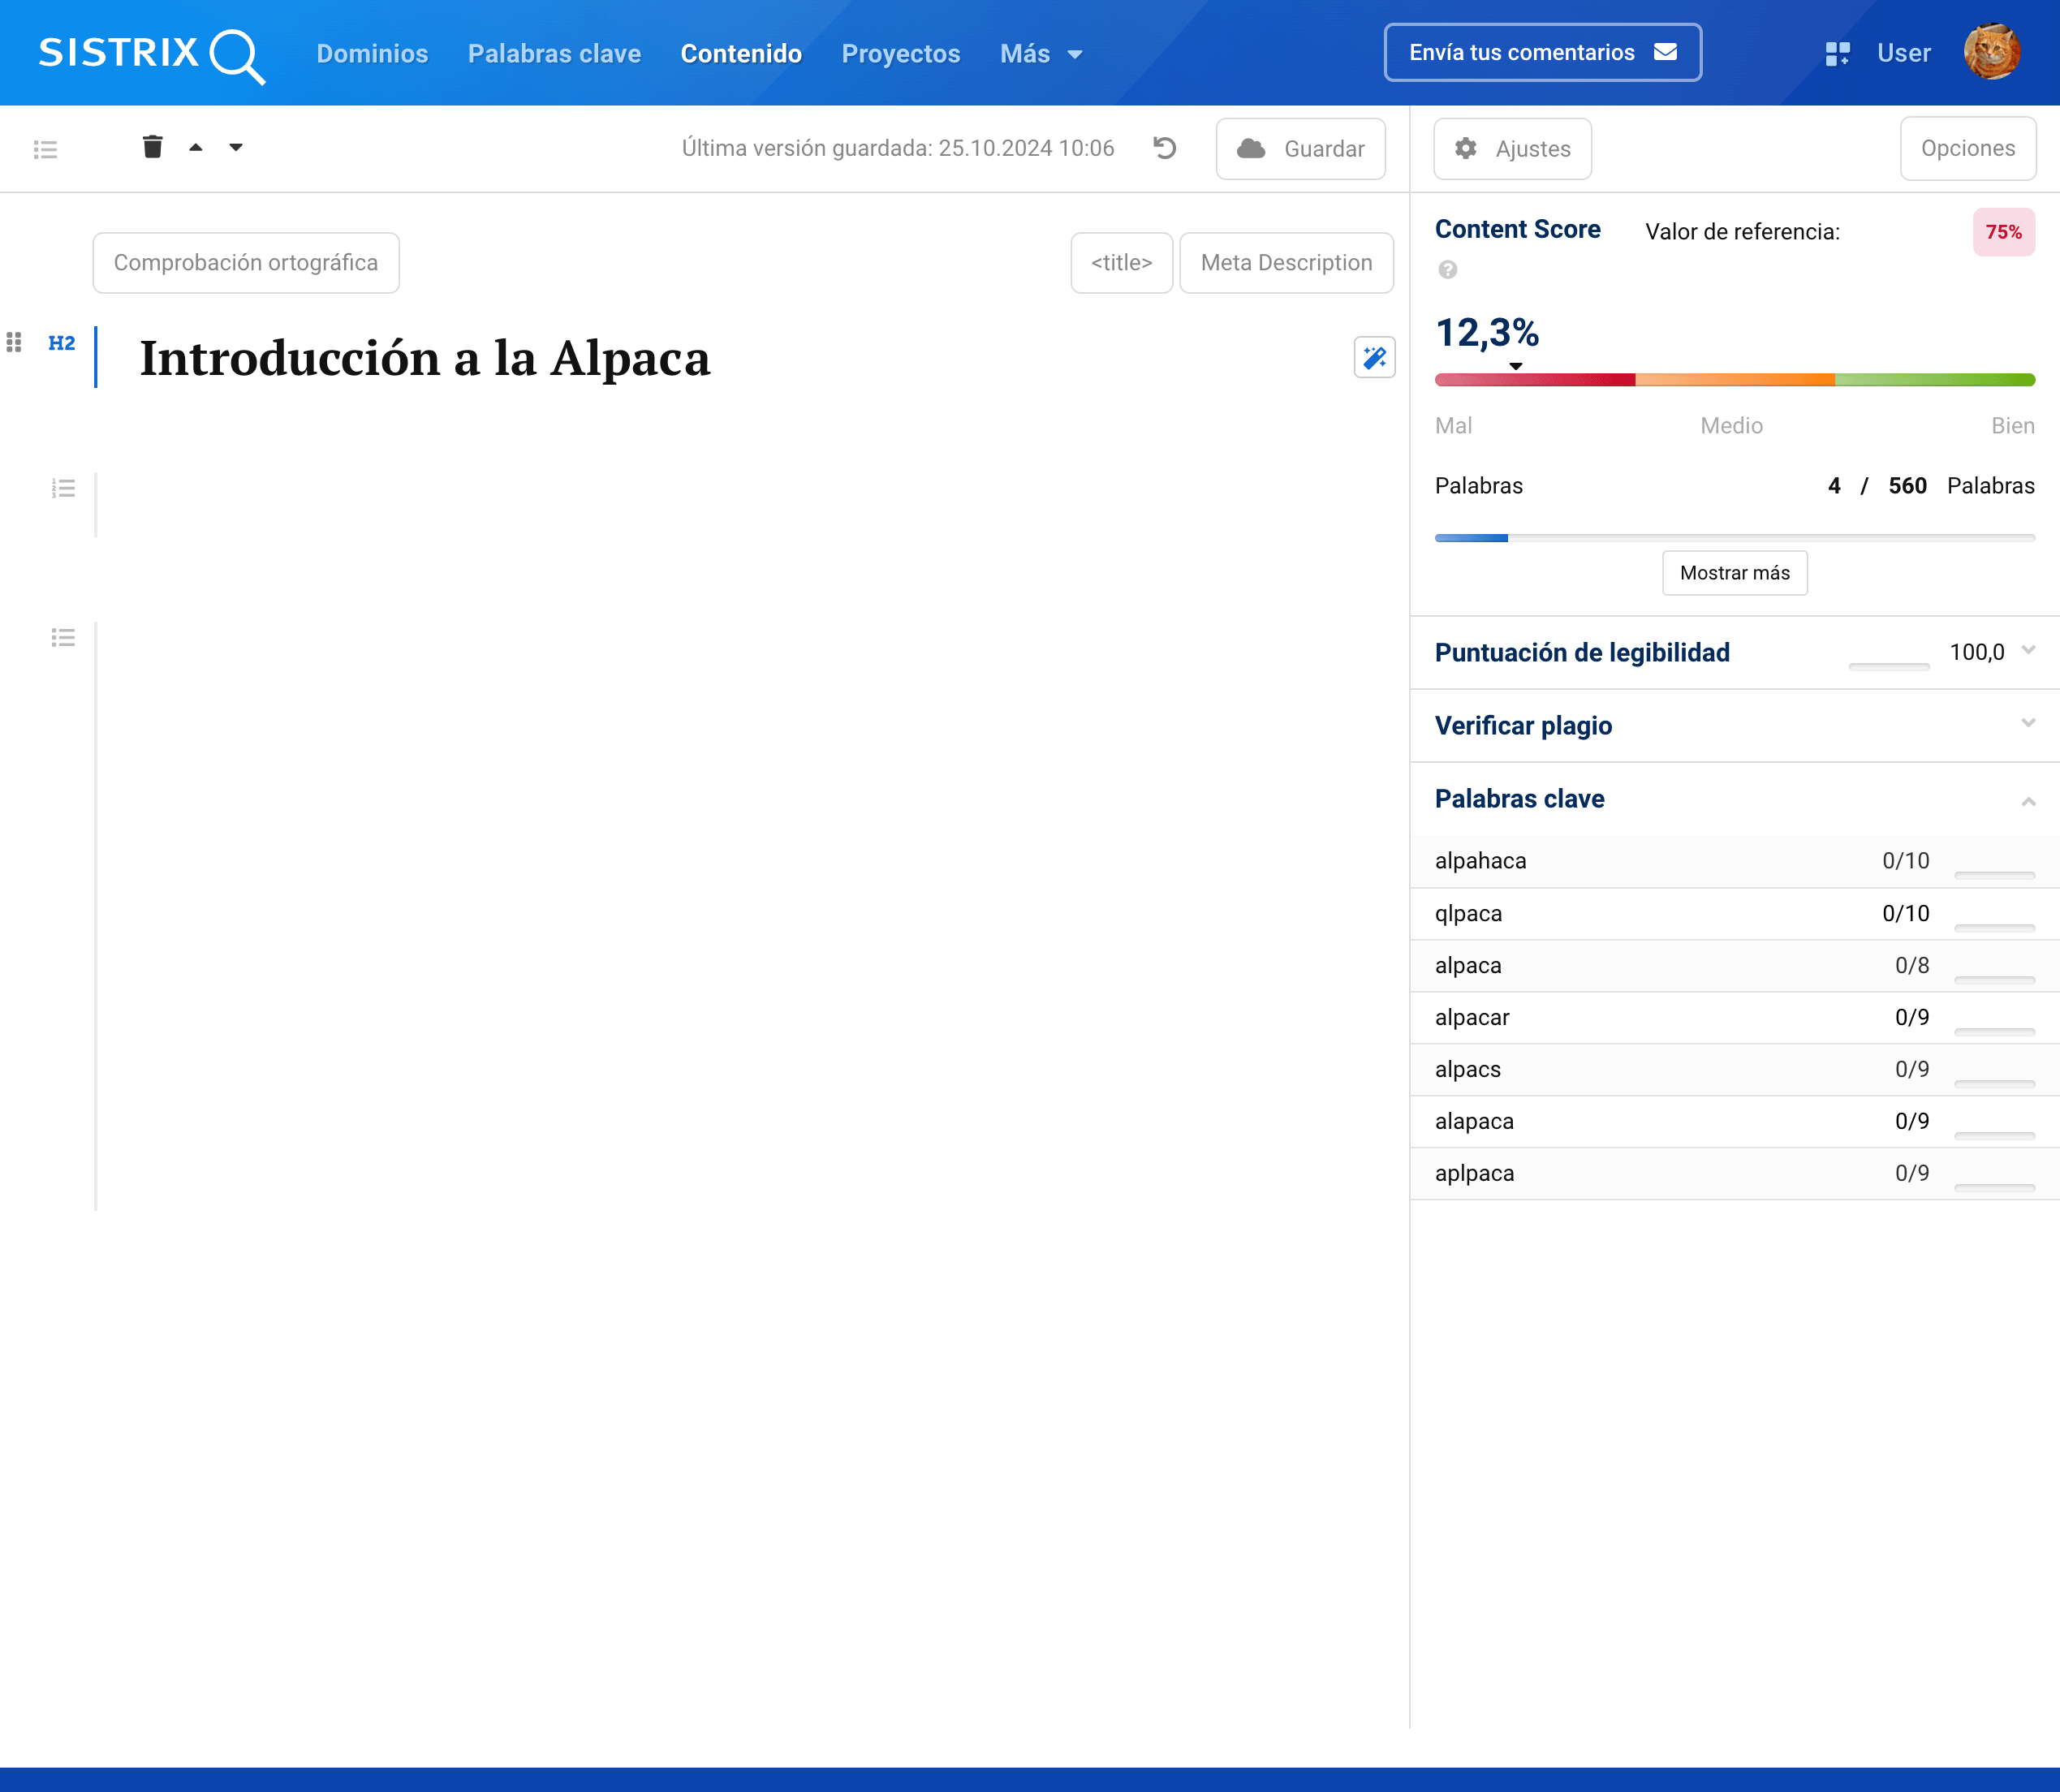
Task: Click the Mostrar más button
Action: 1734,573
